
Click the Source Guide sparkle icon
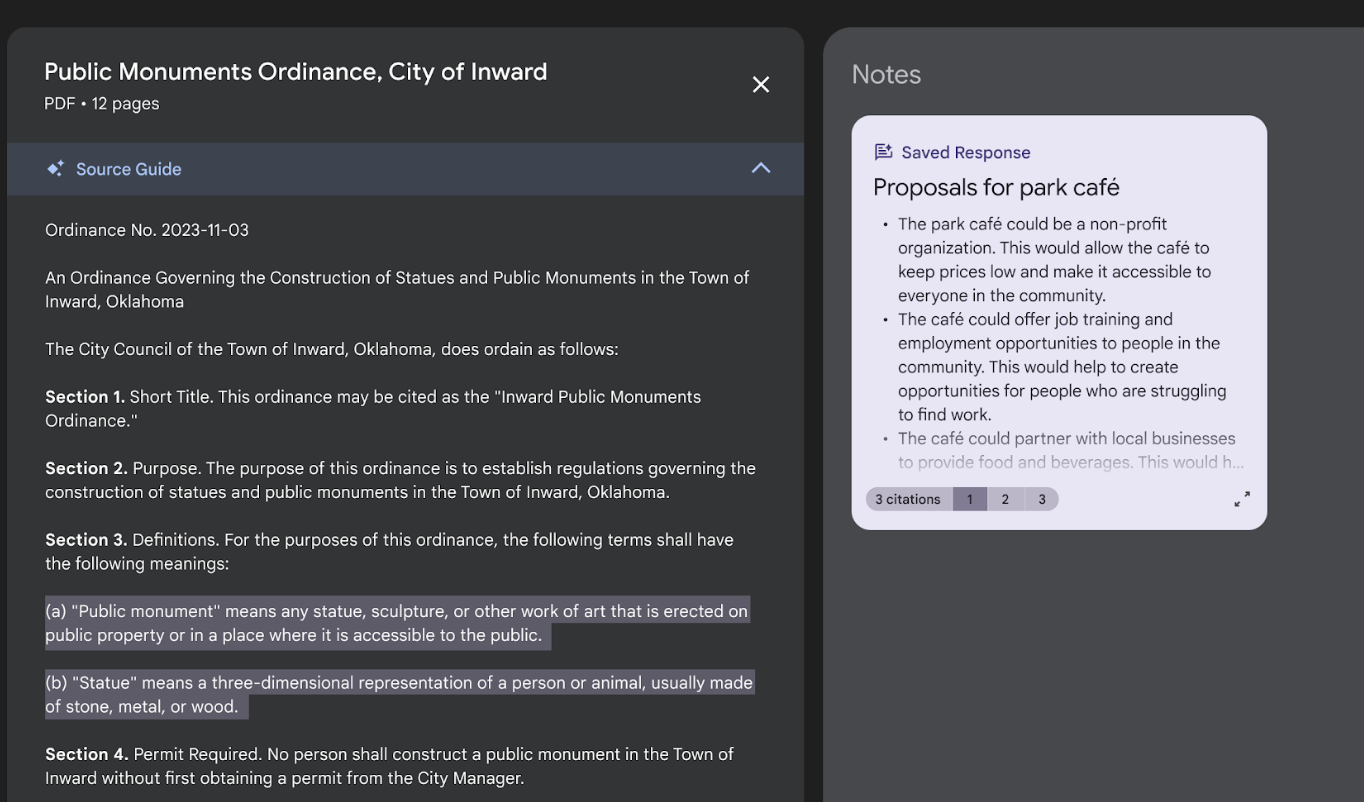coord(55,169)
